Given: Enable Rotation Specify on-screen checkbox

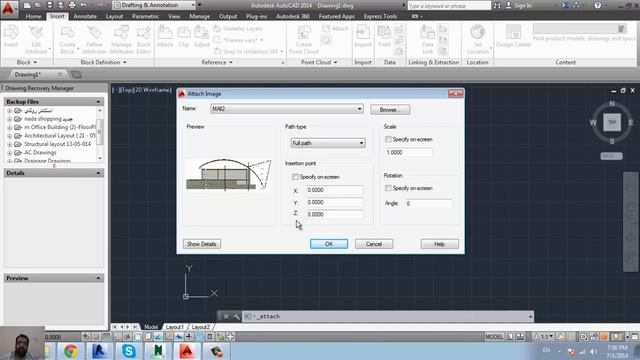Looking at the screenshot, I should coord(388,188).
